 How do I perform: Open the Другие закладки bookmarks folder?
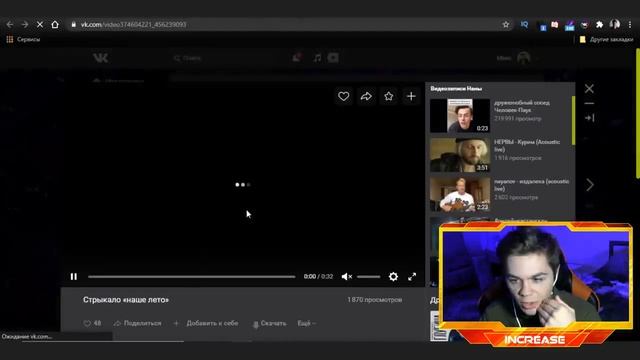click(x=606, y=40)
